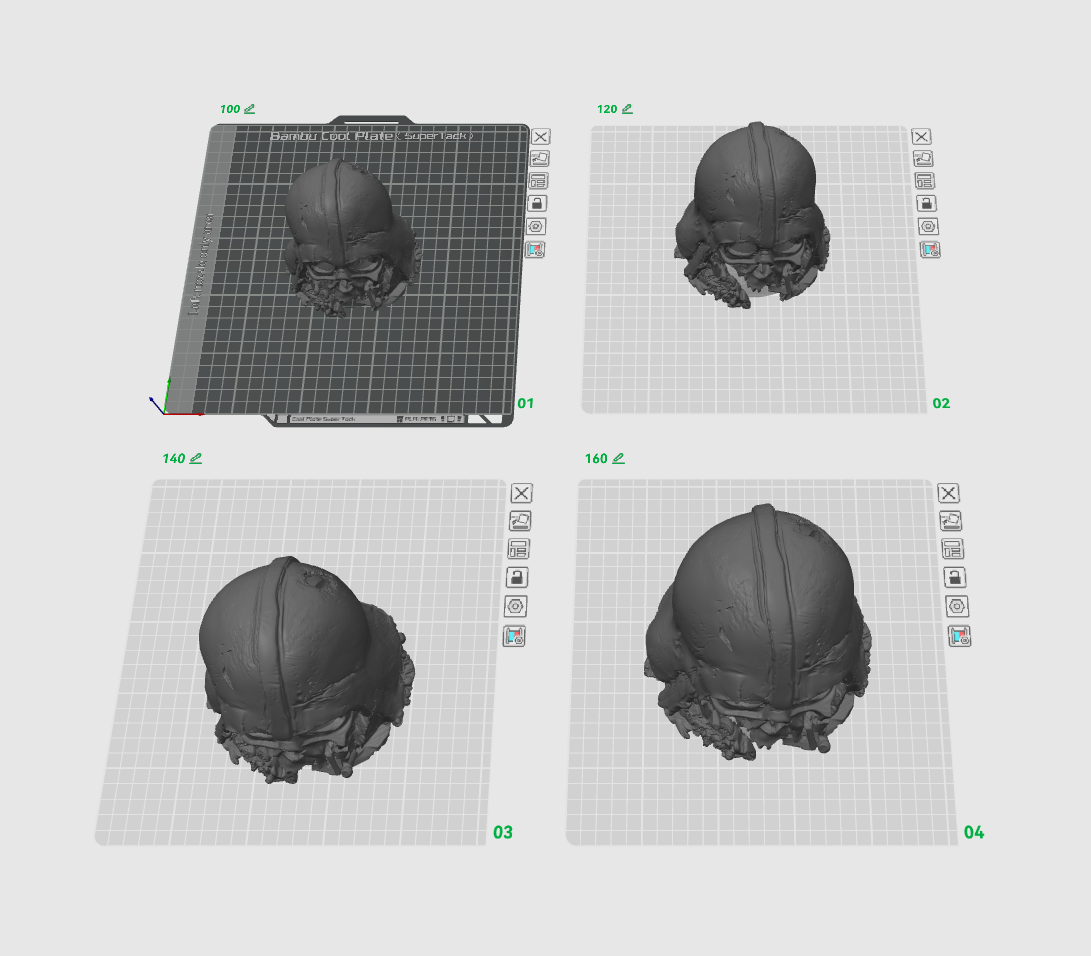Click the plate name "160"
This screenshot has height=956, width=1091.
click(596, 459)
